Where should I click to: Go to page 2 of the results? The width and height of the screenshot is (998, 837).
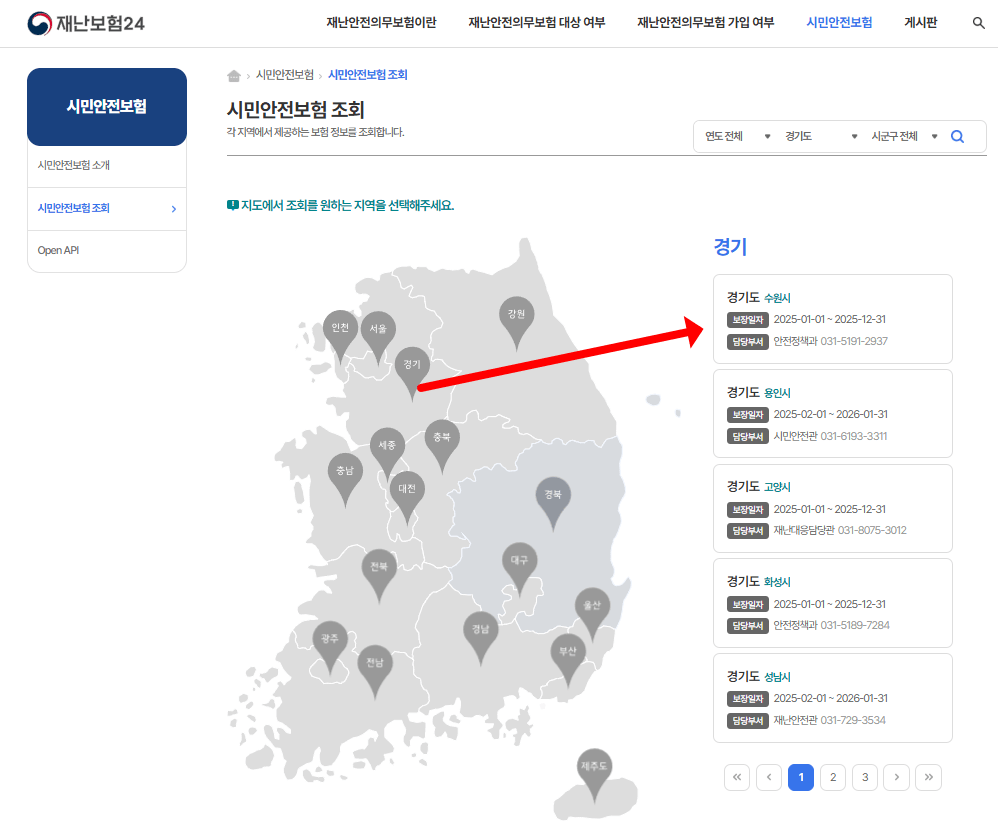point(833,777)
